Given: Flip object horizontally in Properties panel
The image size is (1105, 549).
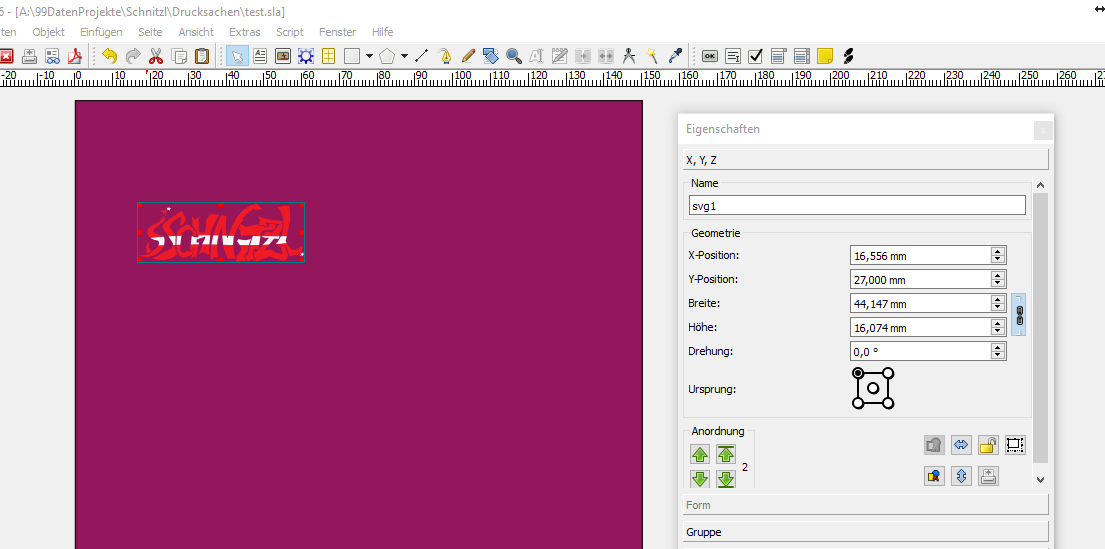Looking at the screenshot, I should 961,446.
